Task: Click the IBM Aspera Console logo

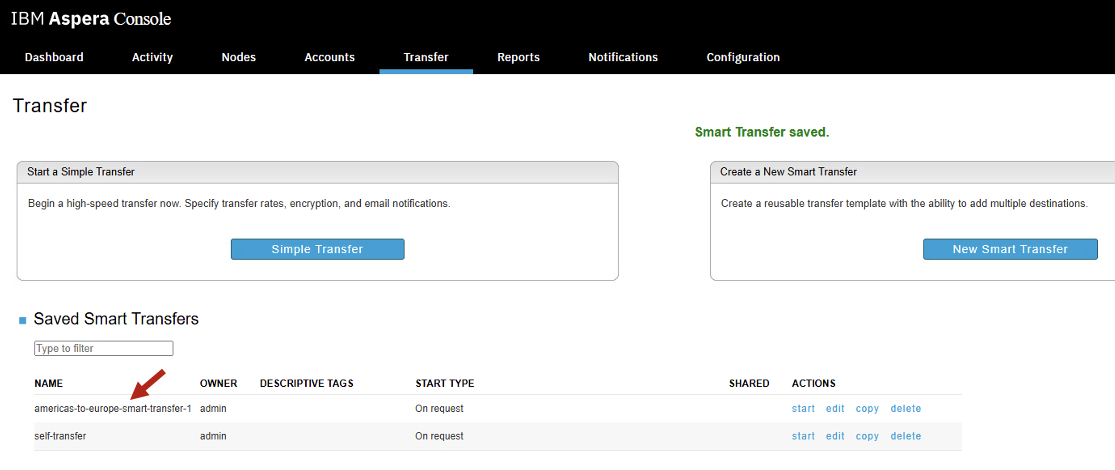Action: tap(91, 19)
